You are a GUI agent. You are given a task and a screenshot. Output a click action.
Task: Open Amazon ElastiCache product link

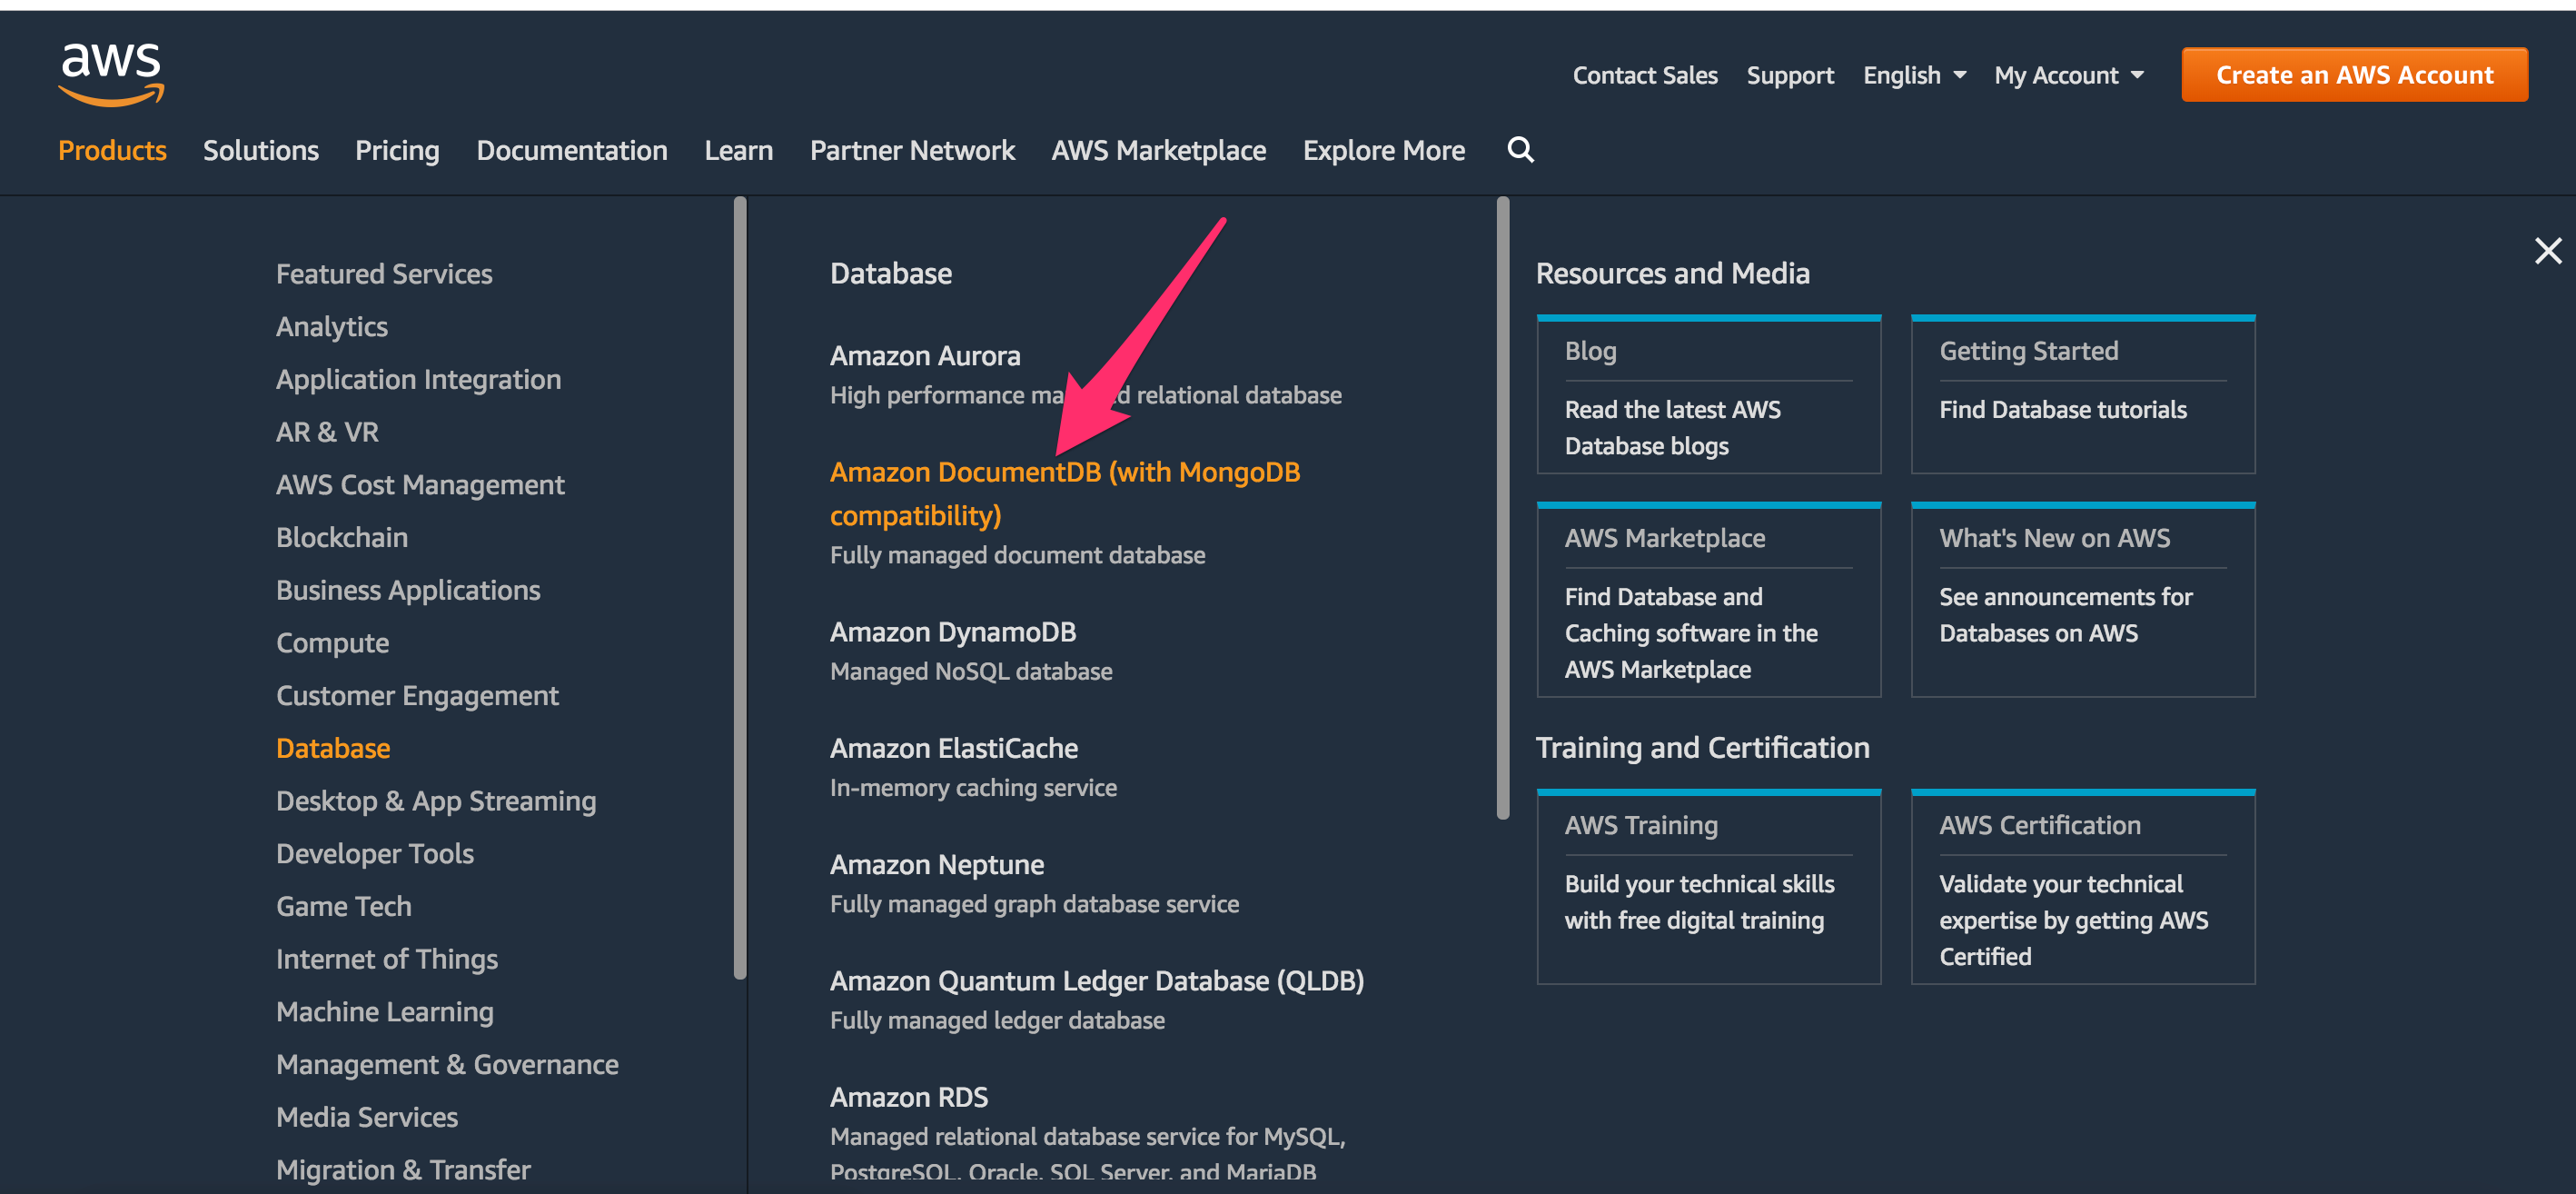tap(954, 748)
